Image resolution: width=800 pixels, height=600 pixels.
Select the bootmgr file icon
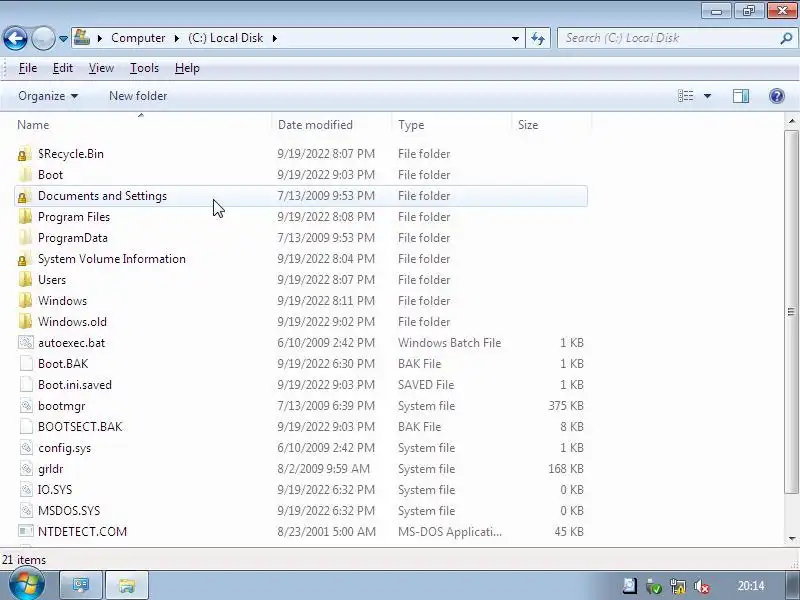(x=26, y=406)
